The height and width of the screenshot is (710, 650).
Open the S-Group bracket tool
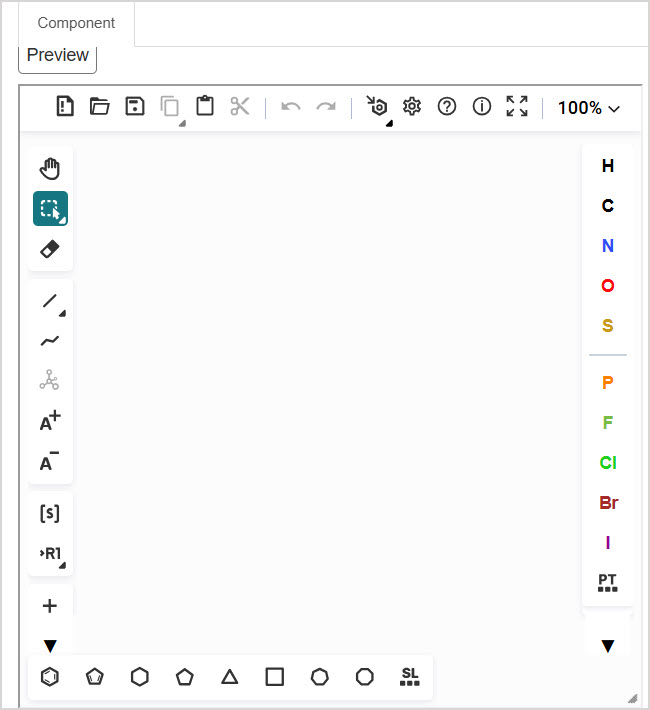[x=50, y=513]
